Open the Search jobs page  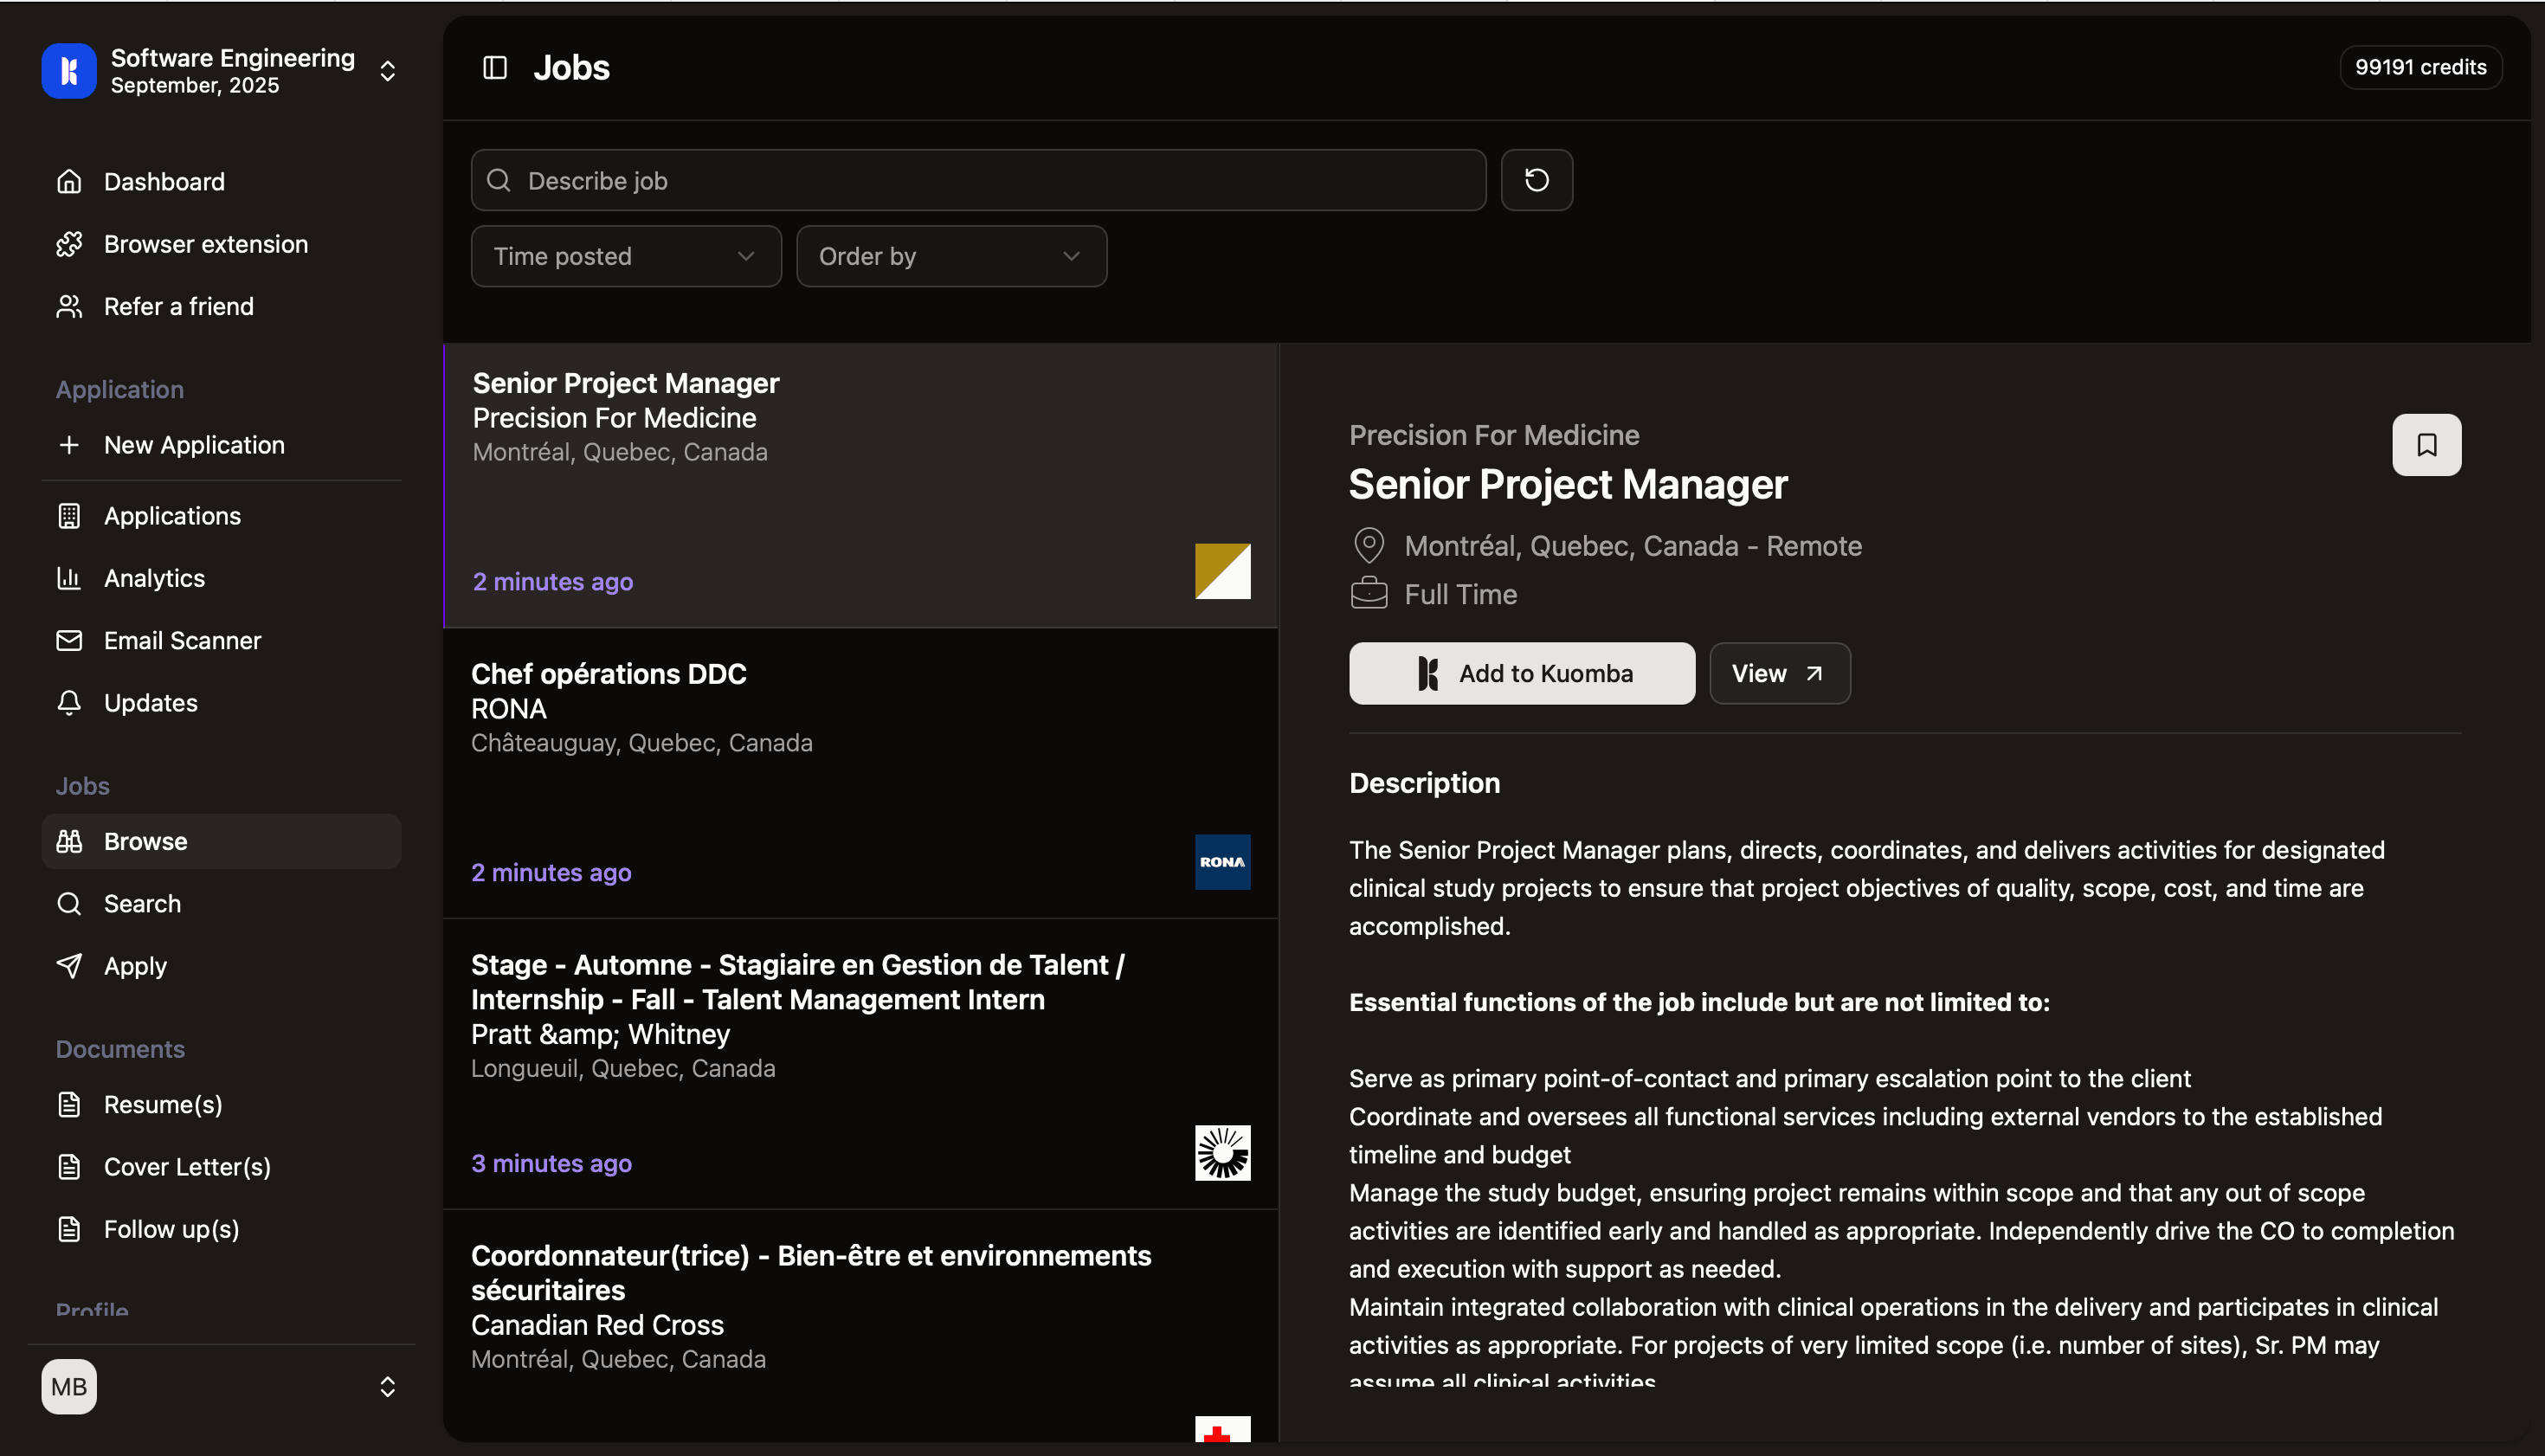click(x=221, y=904)
